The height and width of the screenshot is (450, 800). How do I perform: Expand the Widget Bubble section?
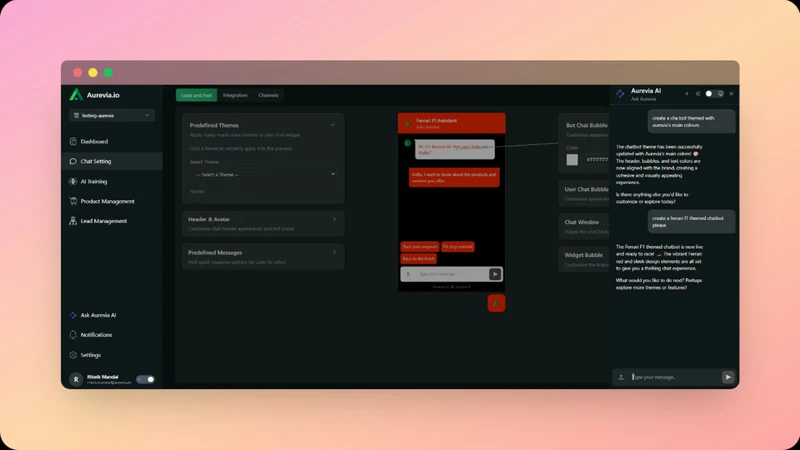tap(585, 259)
